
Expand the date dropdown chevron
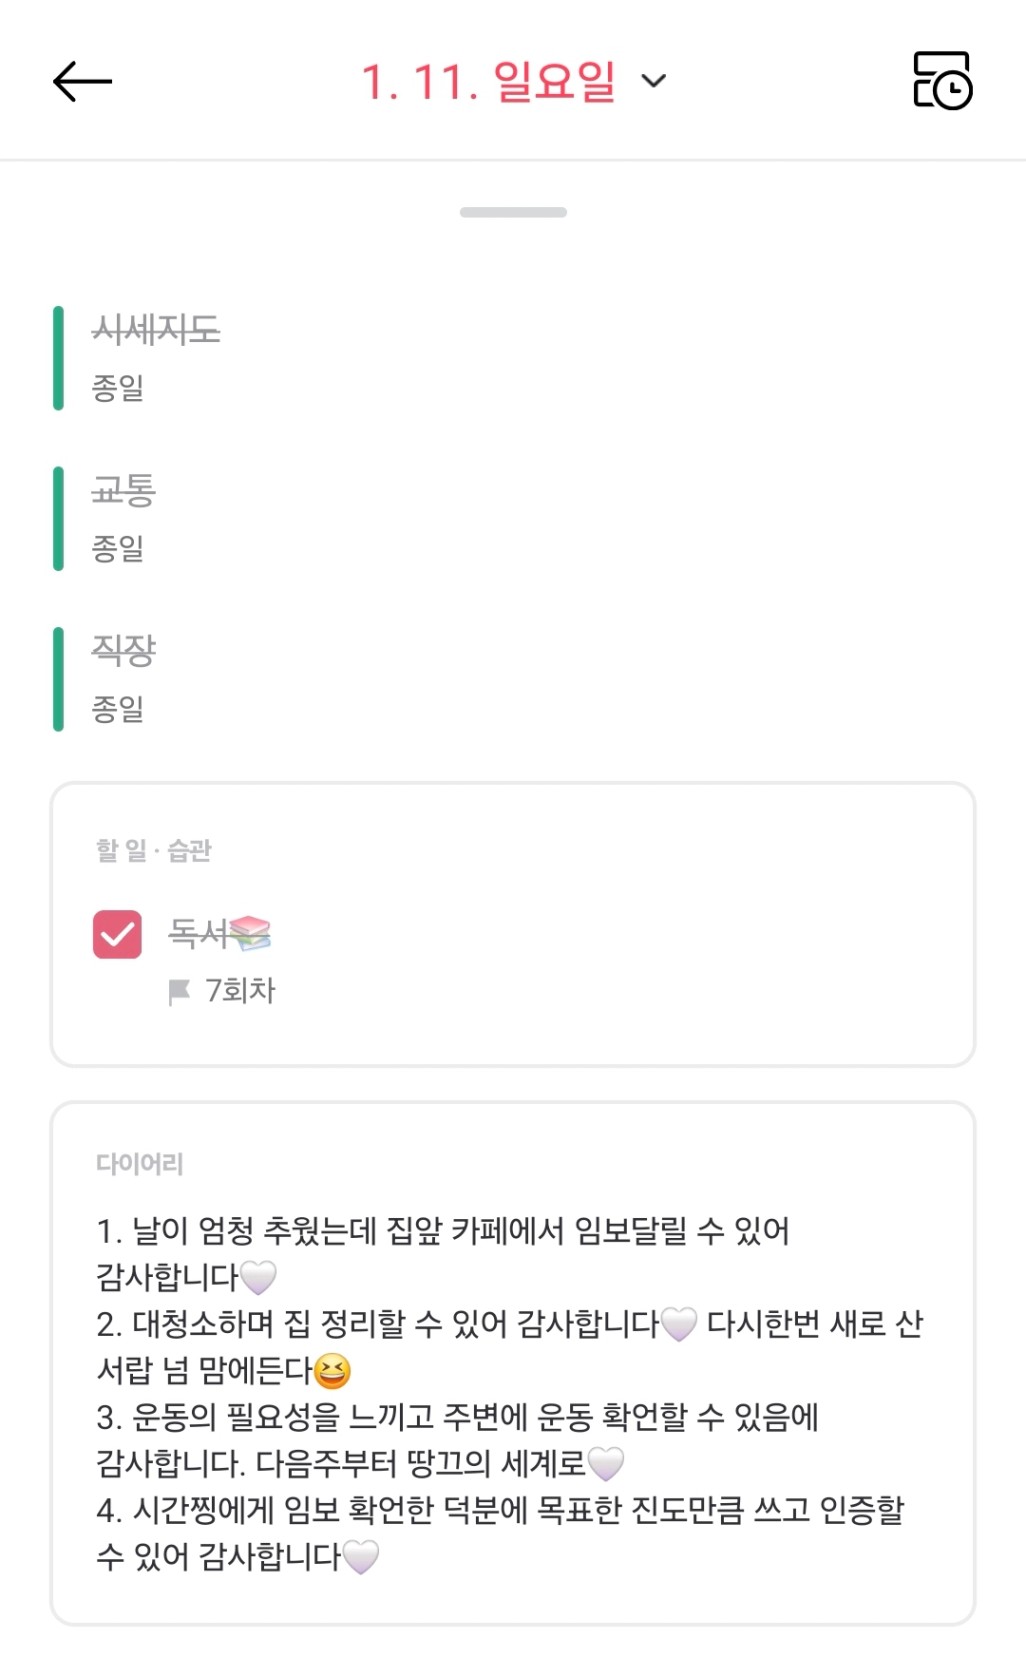click(x=653, y=81)
